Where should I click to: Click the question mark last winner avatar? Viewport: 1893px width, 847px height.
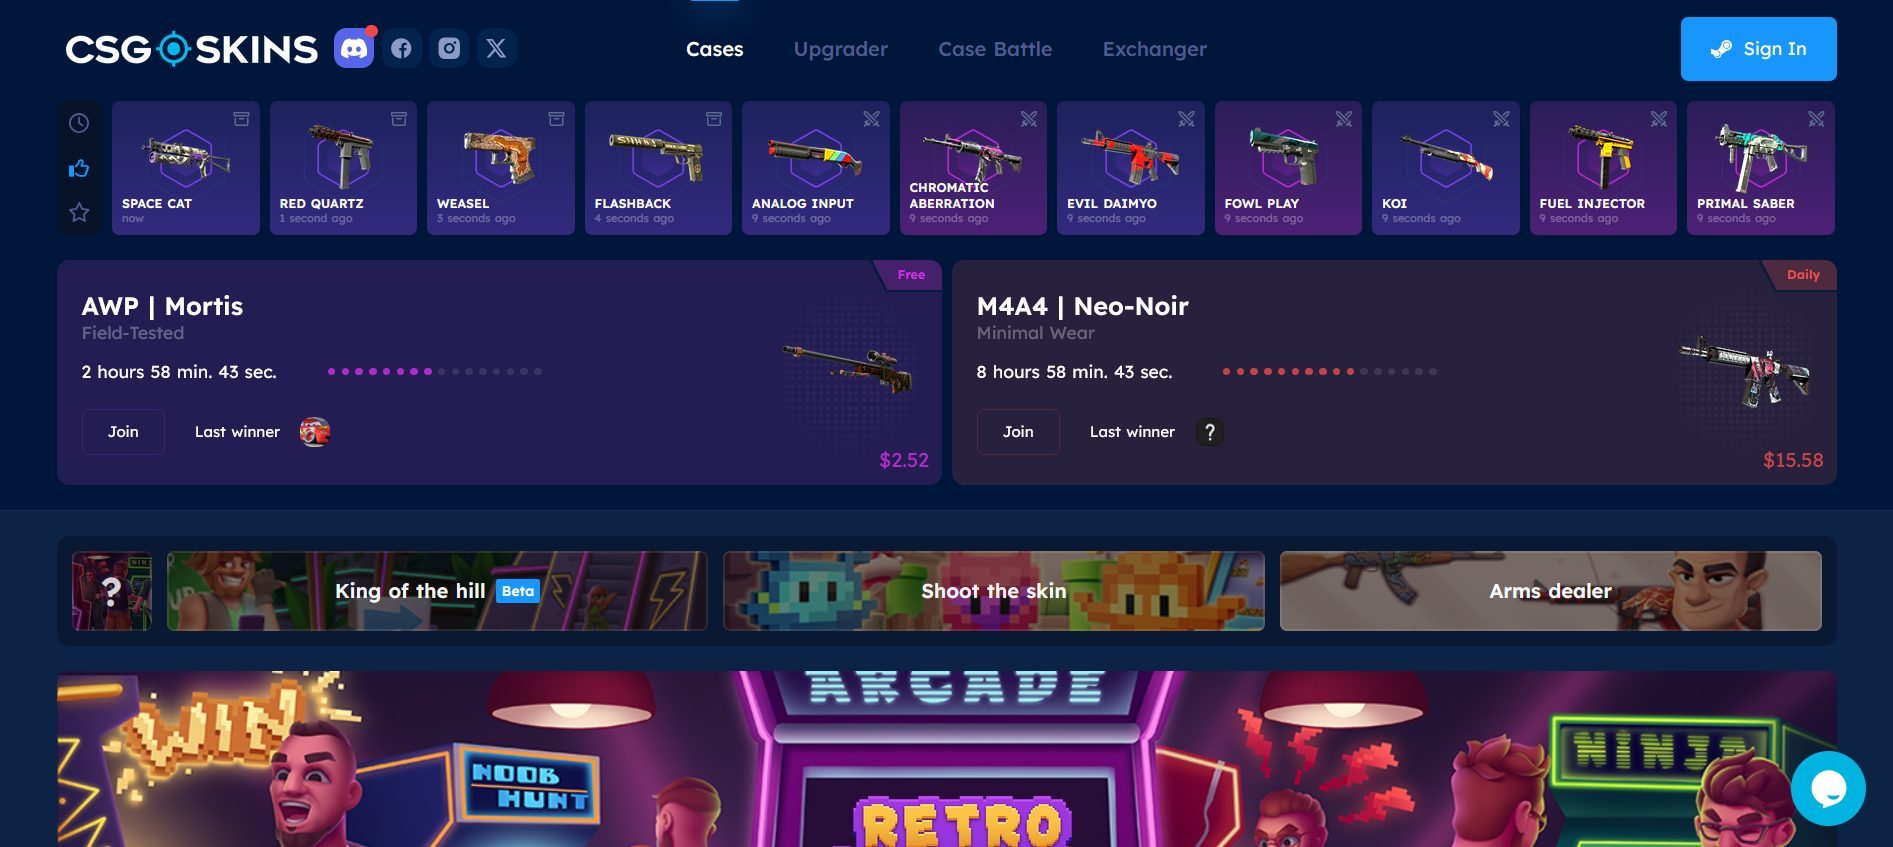coord(1209,432)
